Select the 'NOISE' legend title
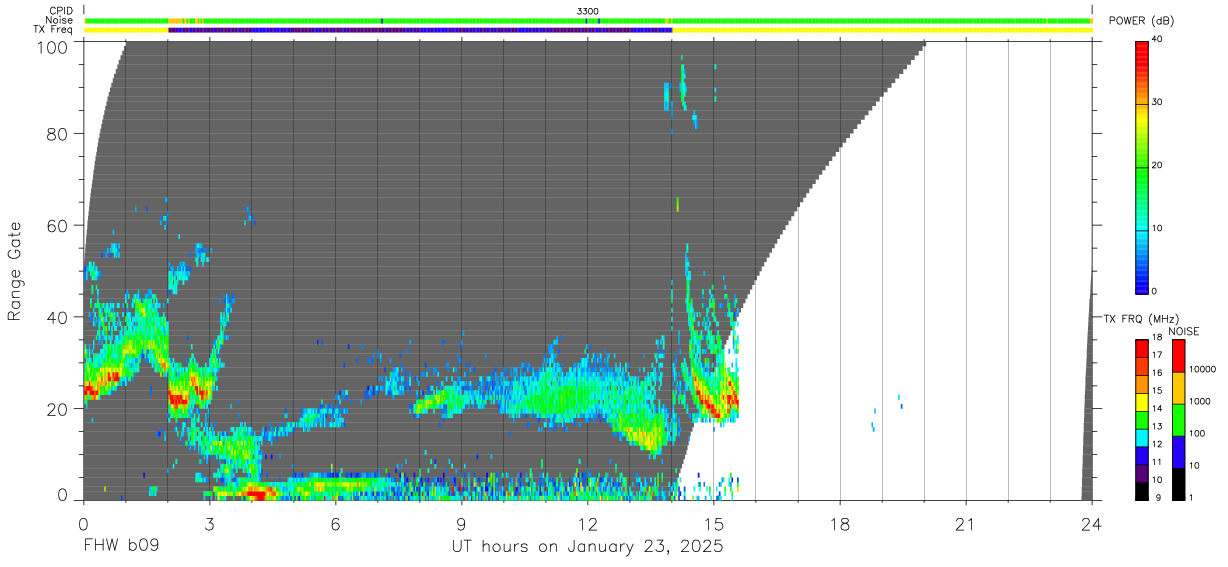This screenshot has height=567, width=1228. click(x=1183, y=331)
